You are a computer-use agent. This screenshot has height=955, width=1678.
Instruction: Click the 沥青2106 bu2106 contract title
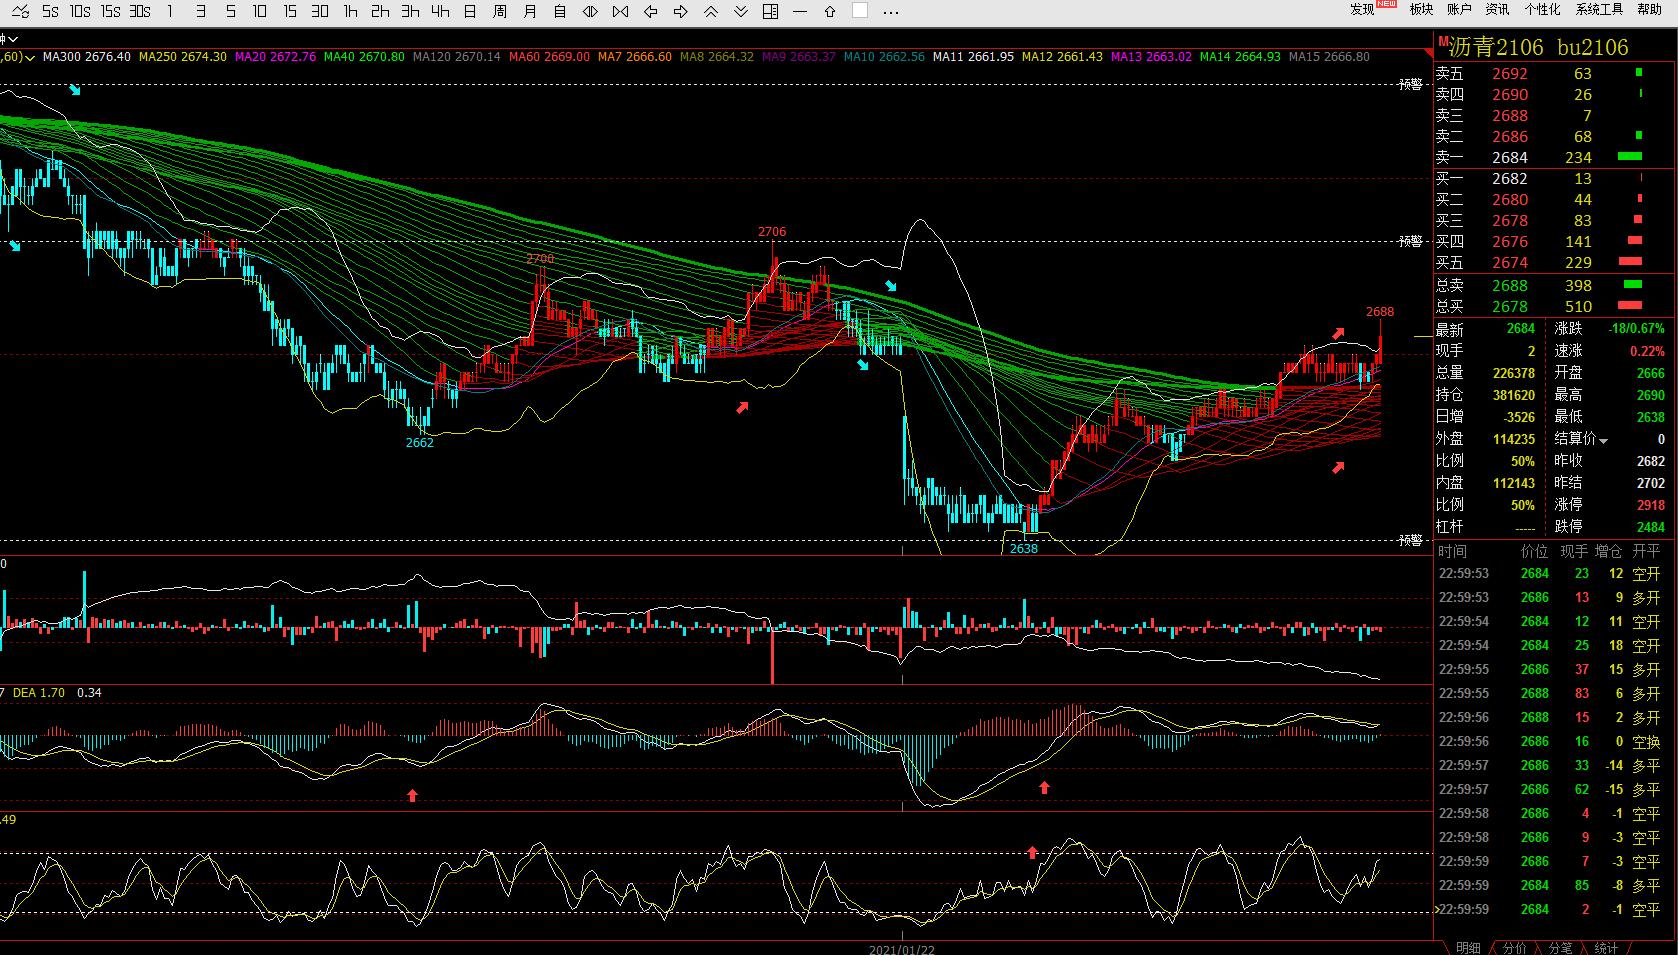1539,47
